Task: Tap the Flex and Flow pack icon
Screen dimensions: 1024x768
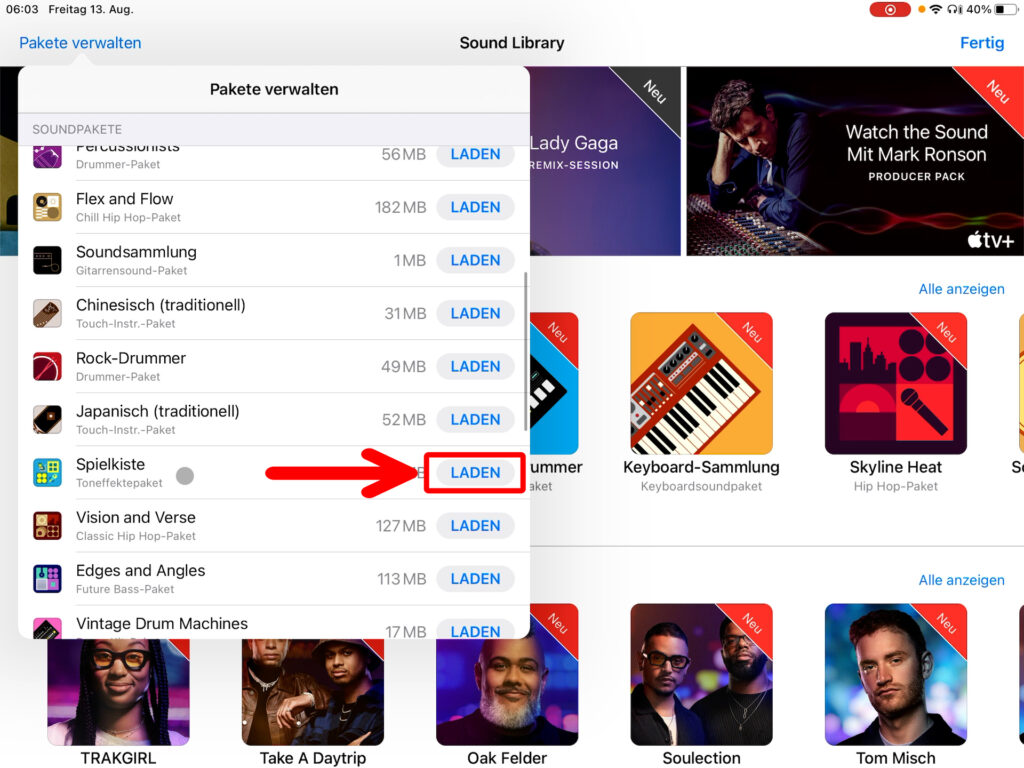Action: coord(47,207)
